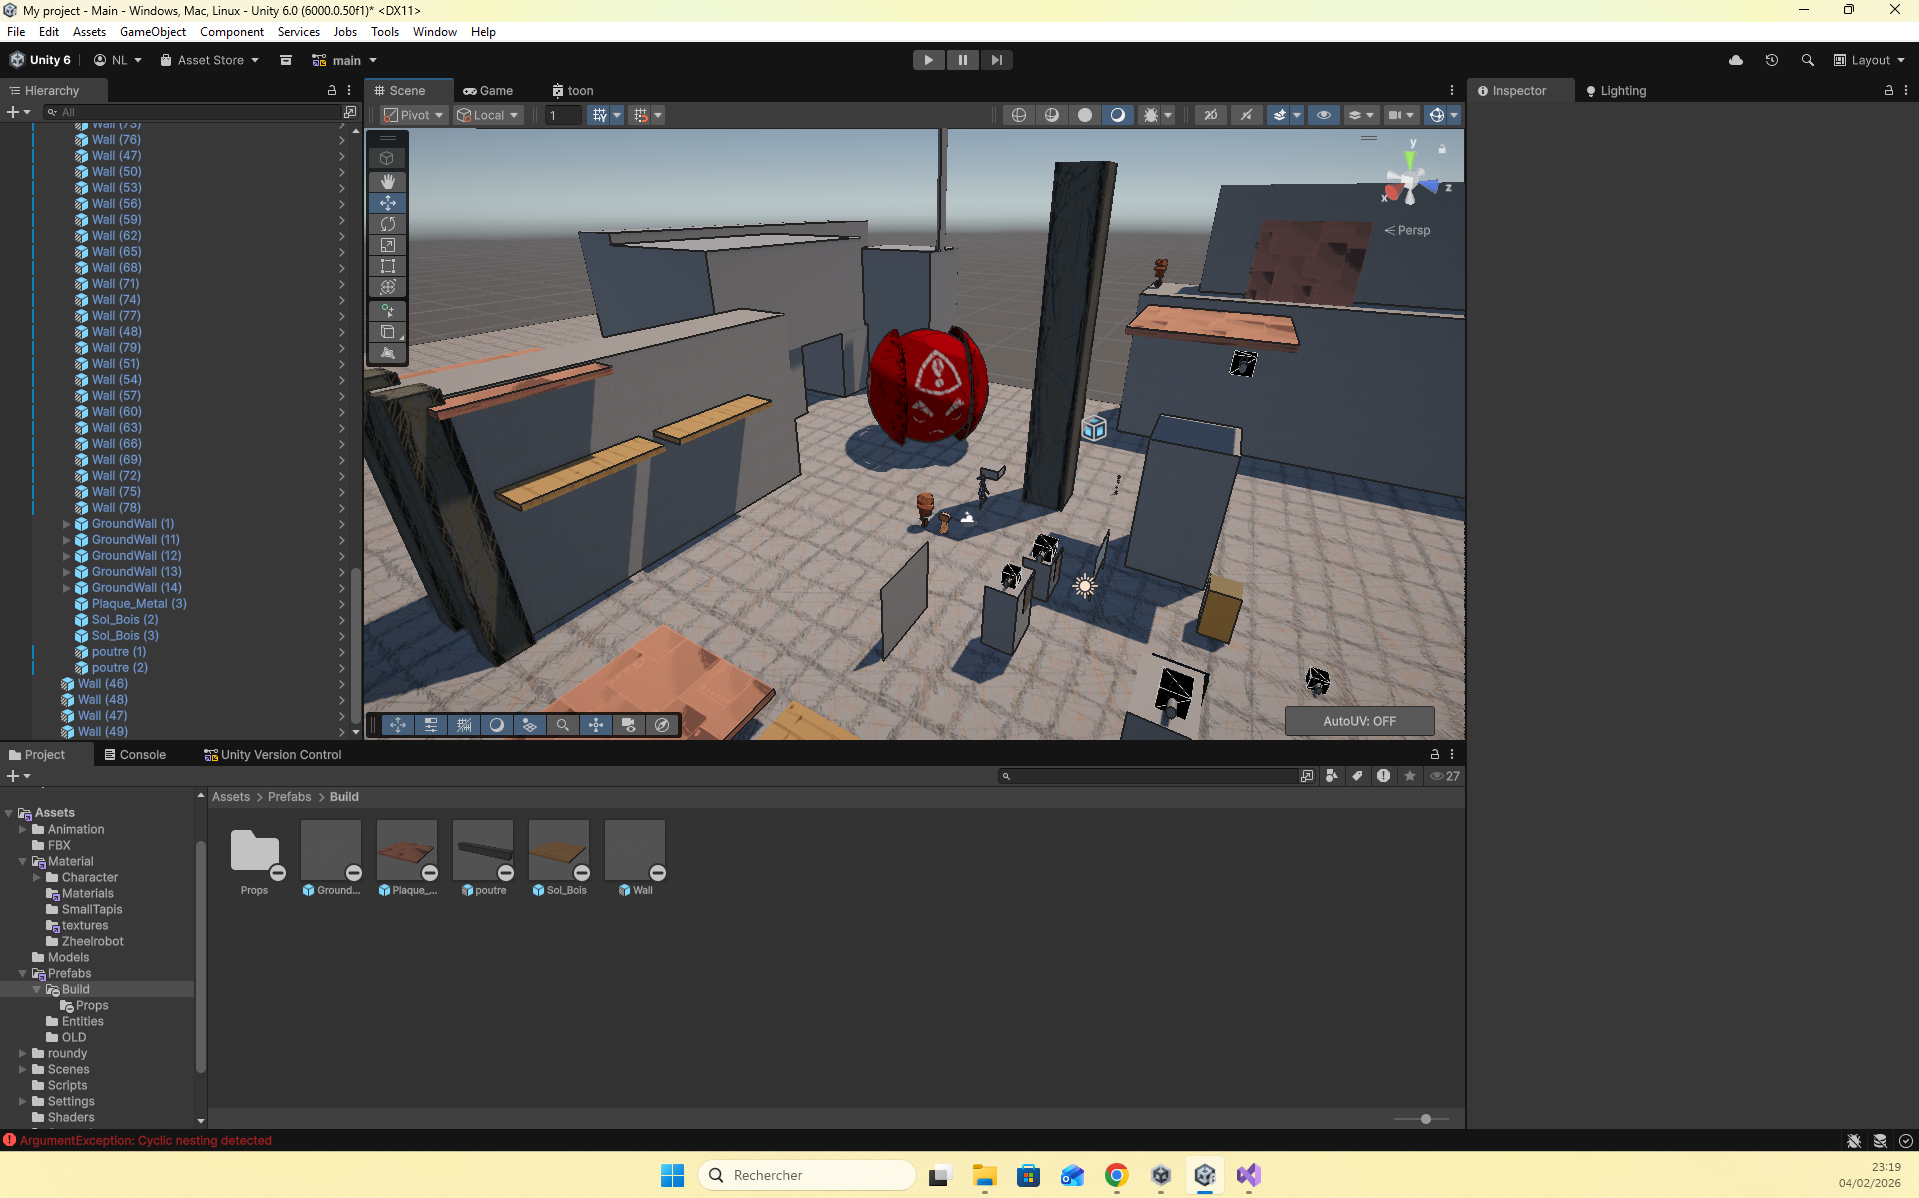
Task: Open the Window menu
Action: click(x=435, y=32)
